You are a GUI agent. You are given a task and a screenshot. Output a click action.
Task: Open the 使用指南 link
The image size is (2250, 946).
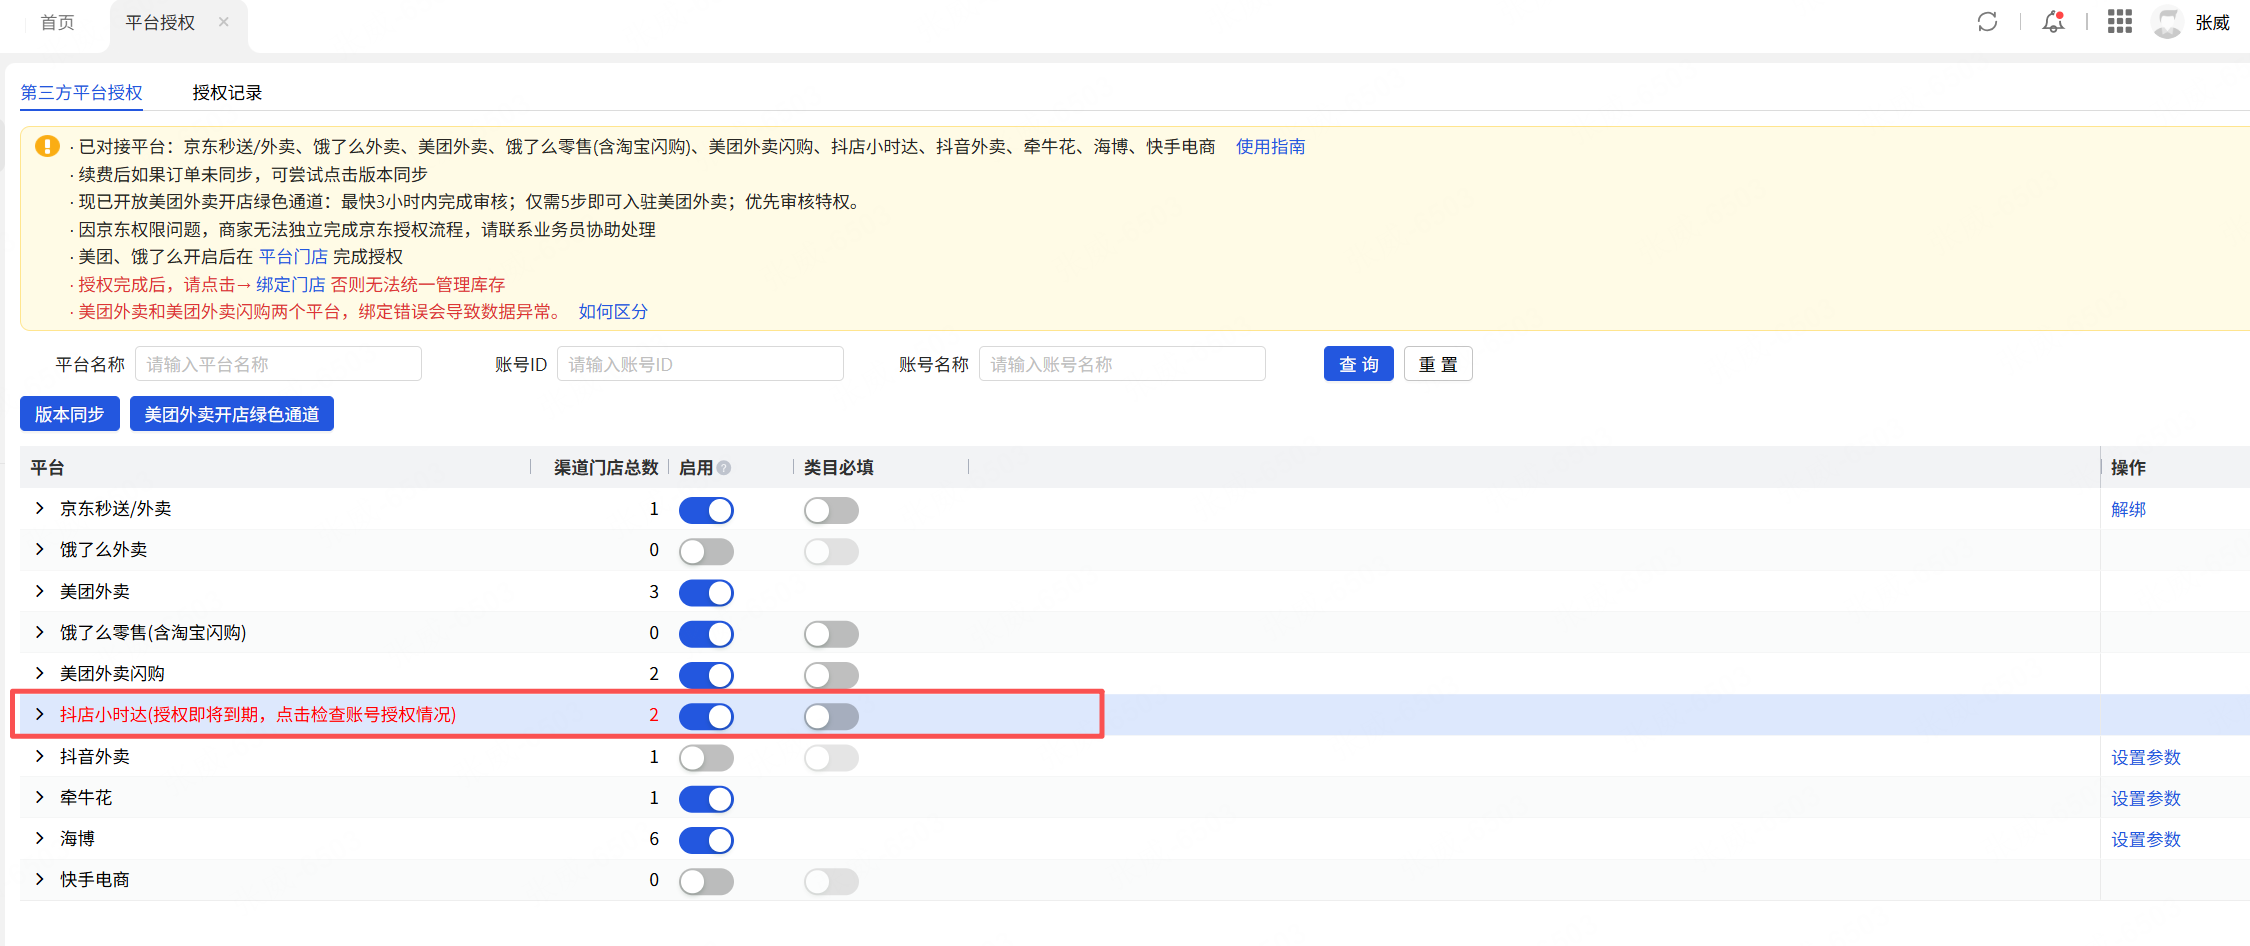[x=1270, y=147]
